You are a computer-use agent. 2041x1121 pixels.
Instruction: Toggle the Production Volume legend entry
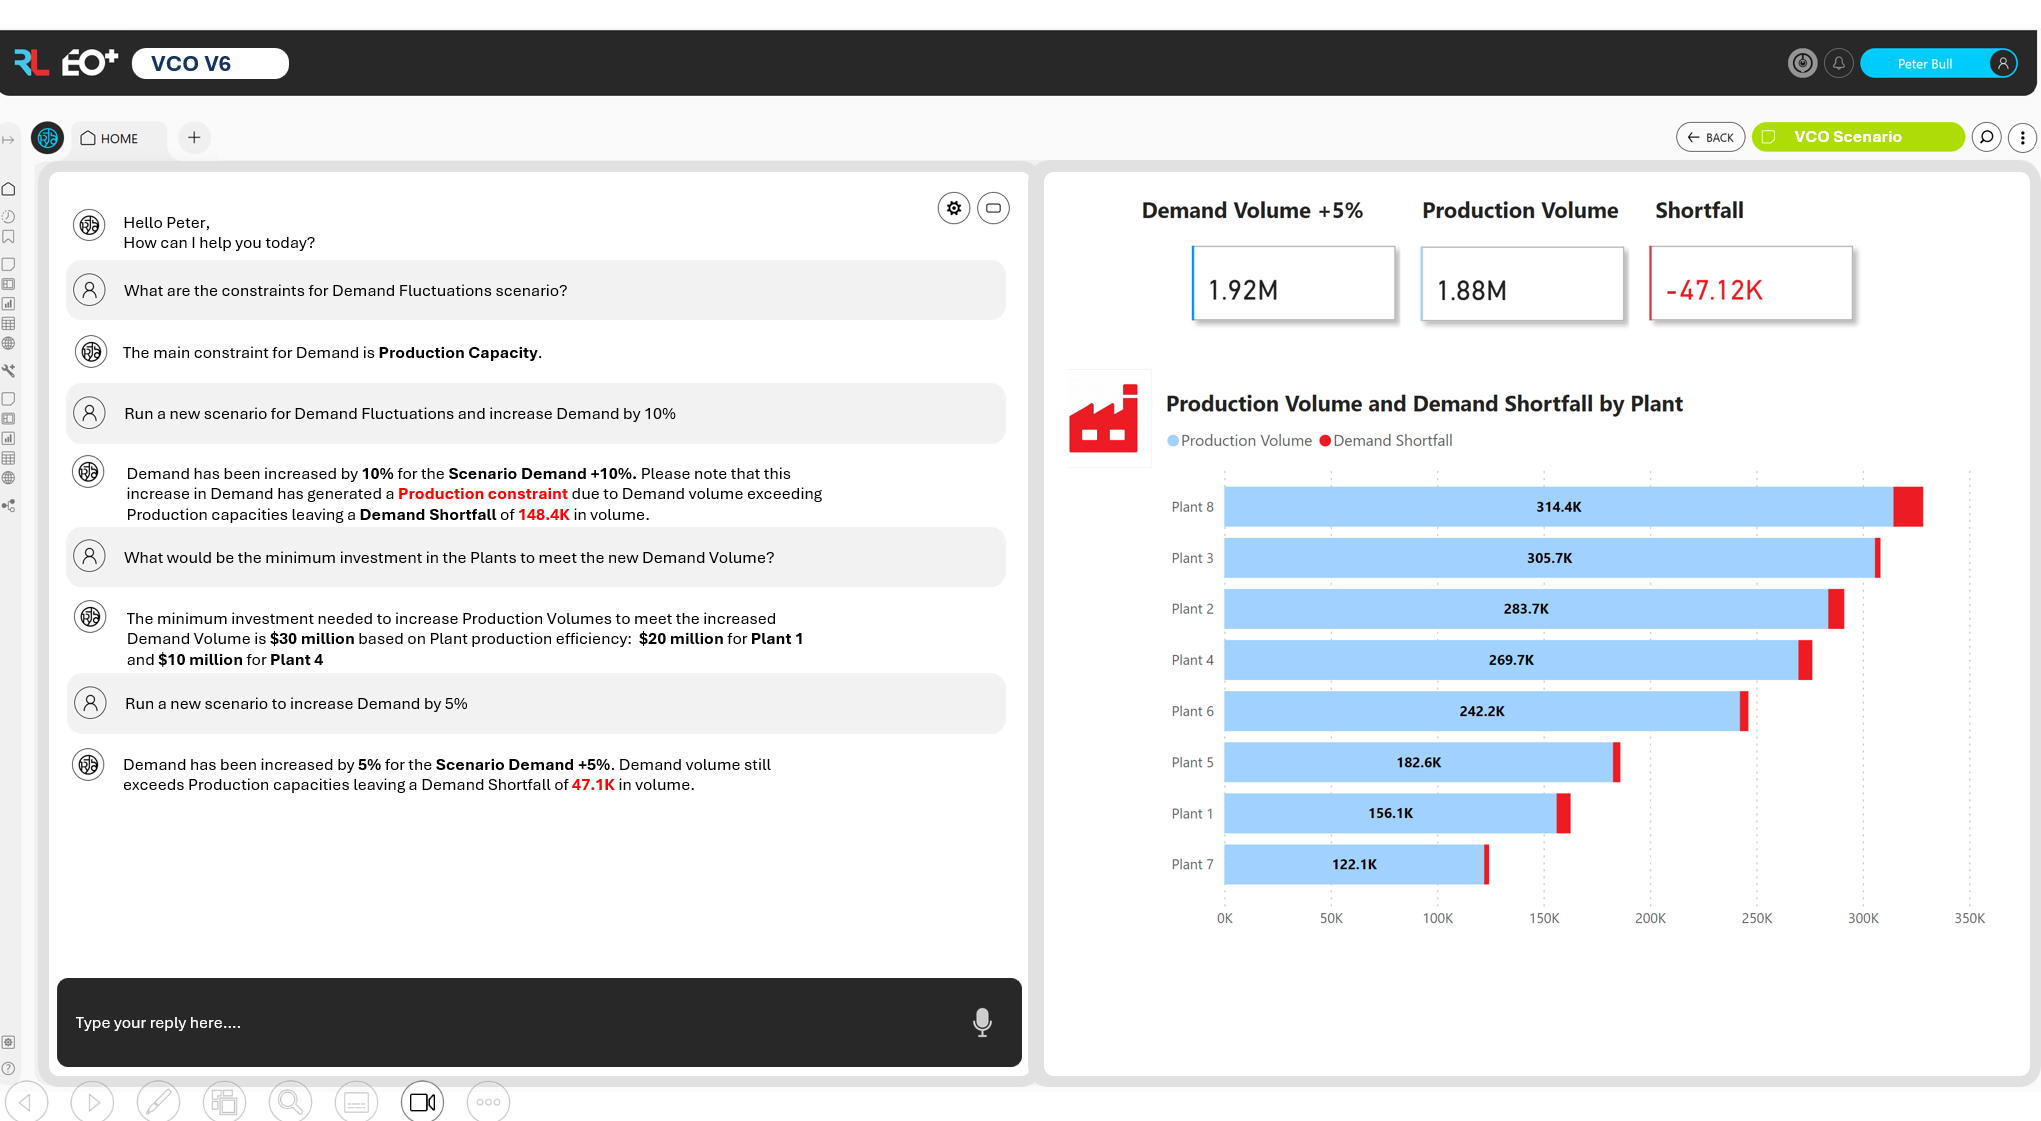point(1240,441)
